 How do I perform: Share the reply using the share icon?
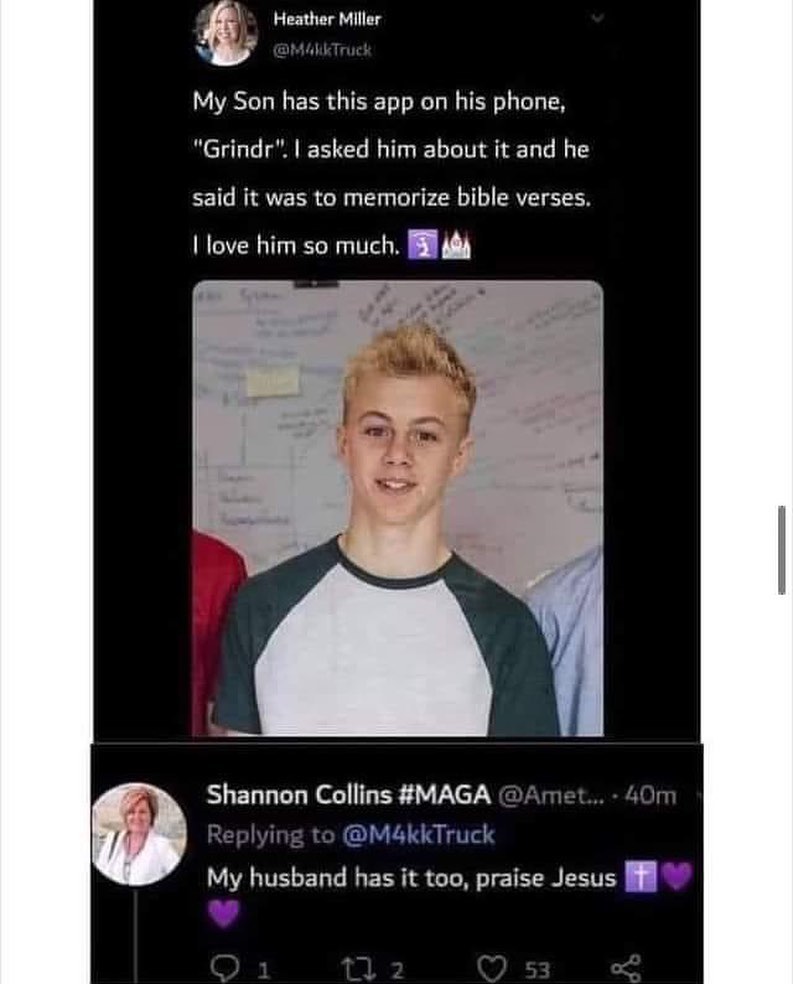(627, 969)
